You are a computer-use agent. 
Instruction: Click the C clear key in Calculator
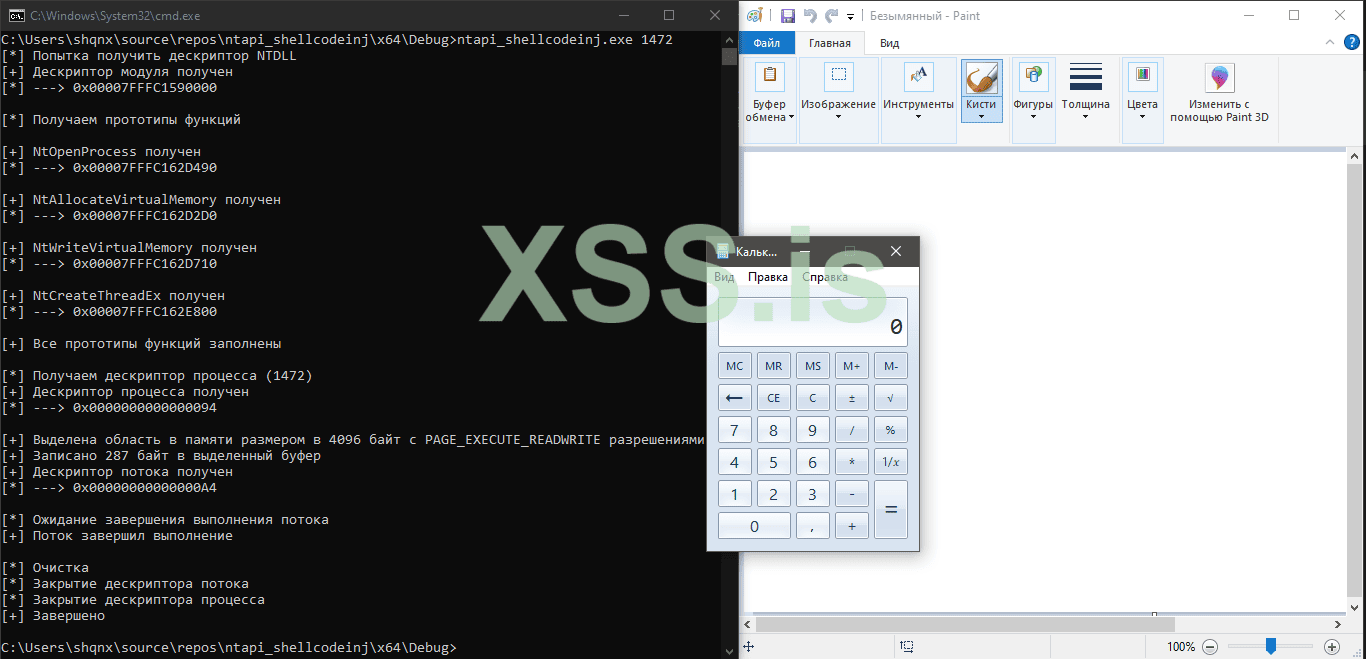(813, 398)
